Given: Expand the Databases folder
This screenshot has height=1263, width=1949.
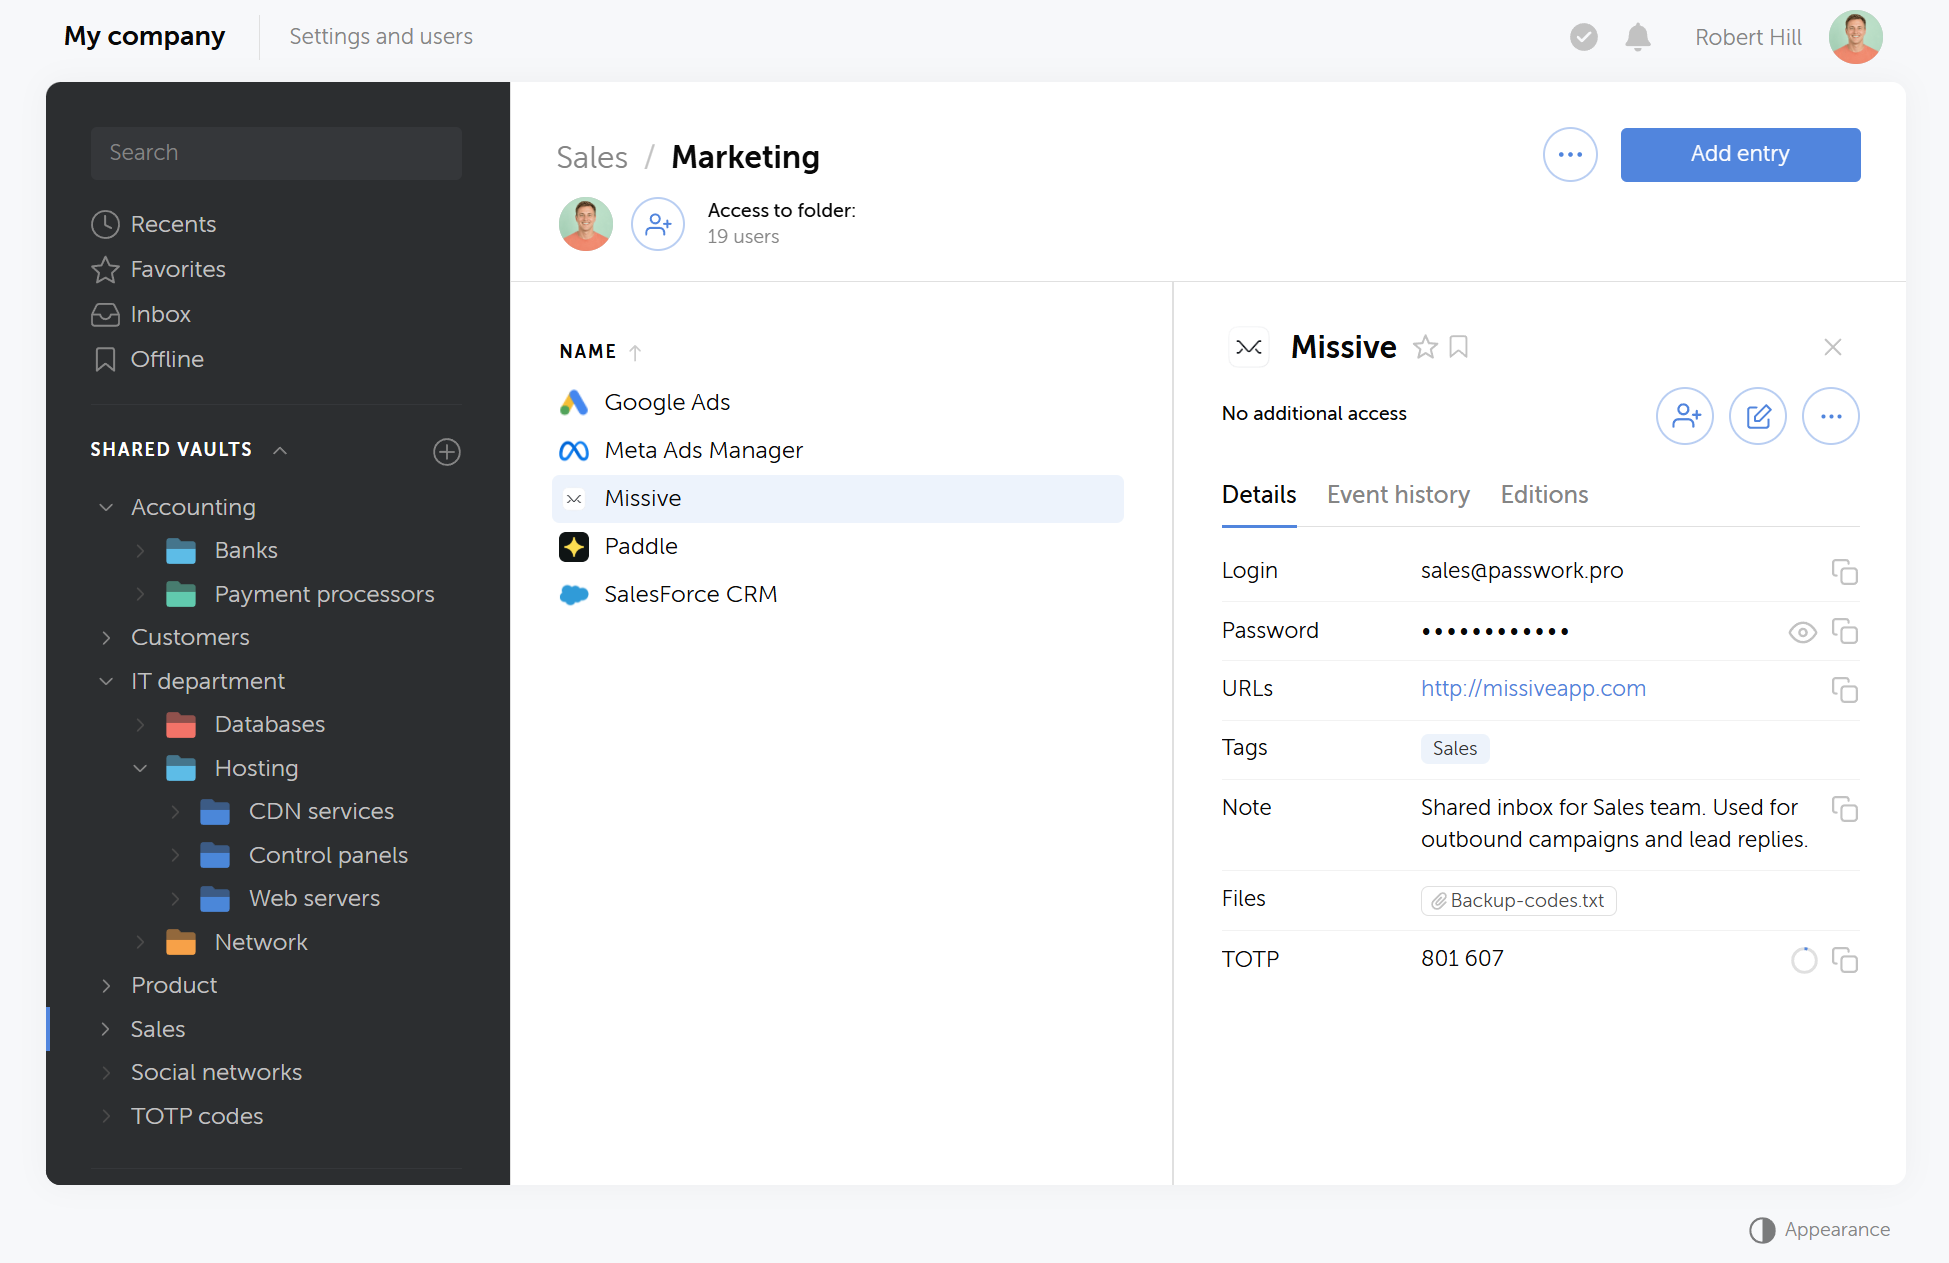Looking at the screenshot, I should [140, 725].
